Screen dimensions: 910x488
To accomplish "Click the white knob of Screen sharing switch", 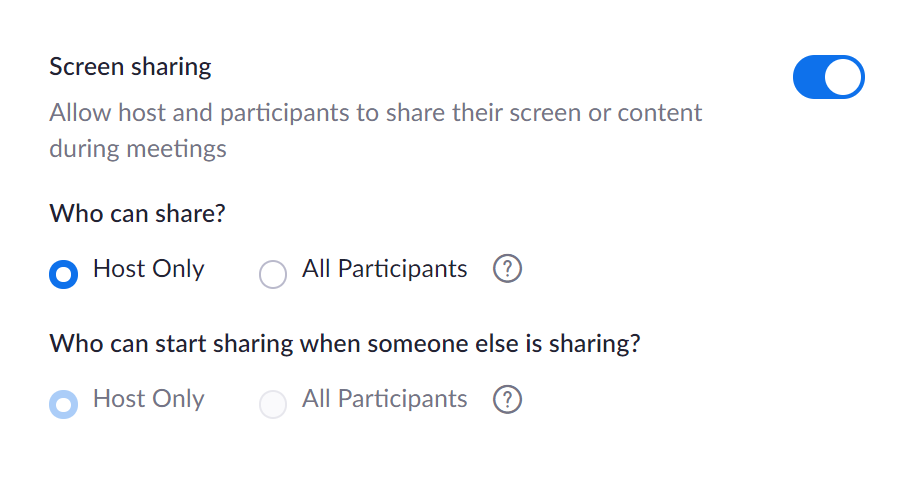I will pos(843,77).
